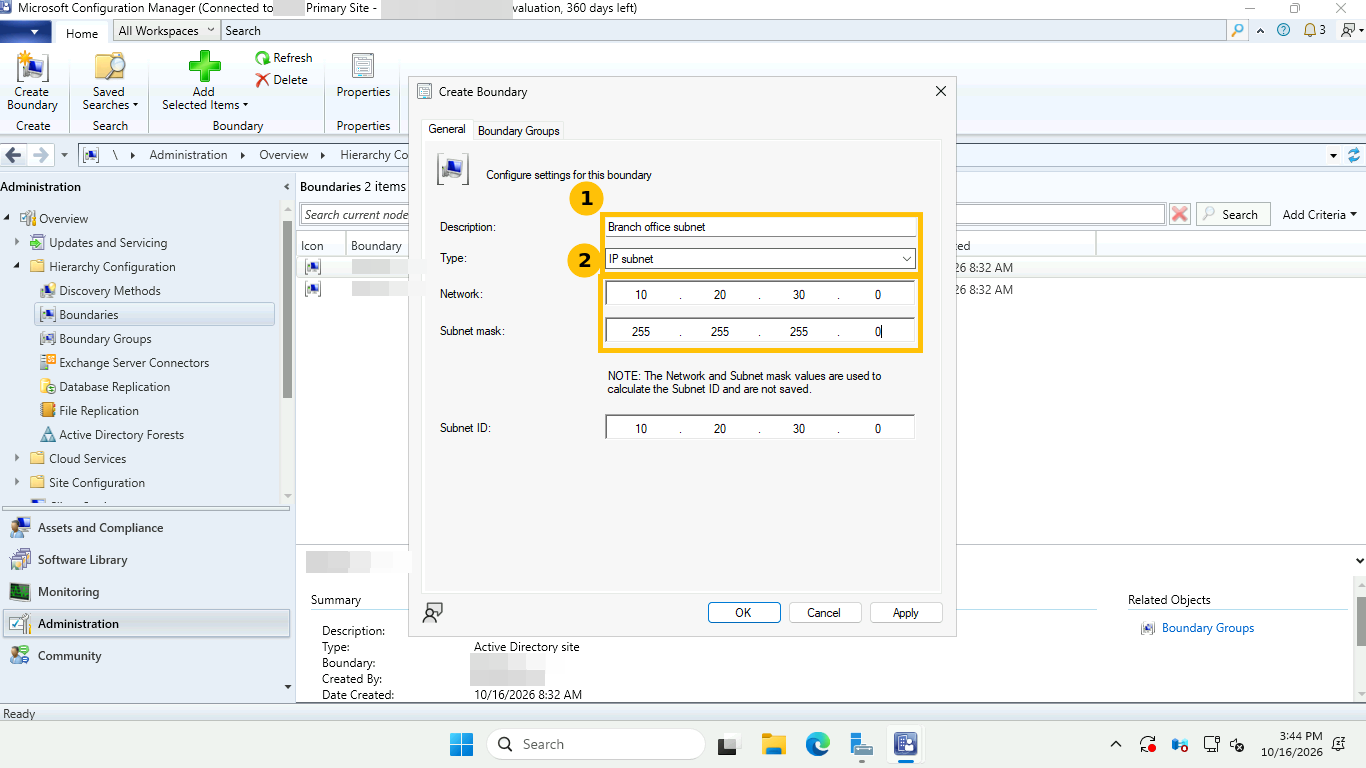Open the Type dropdown showing IP subnet
The image size is (1366, 768).
click(x=760, y=259)
